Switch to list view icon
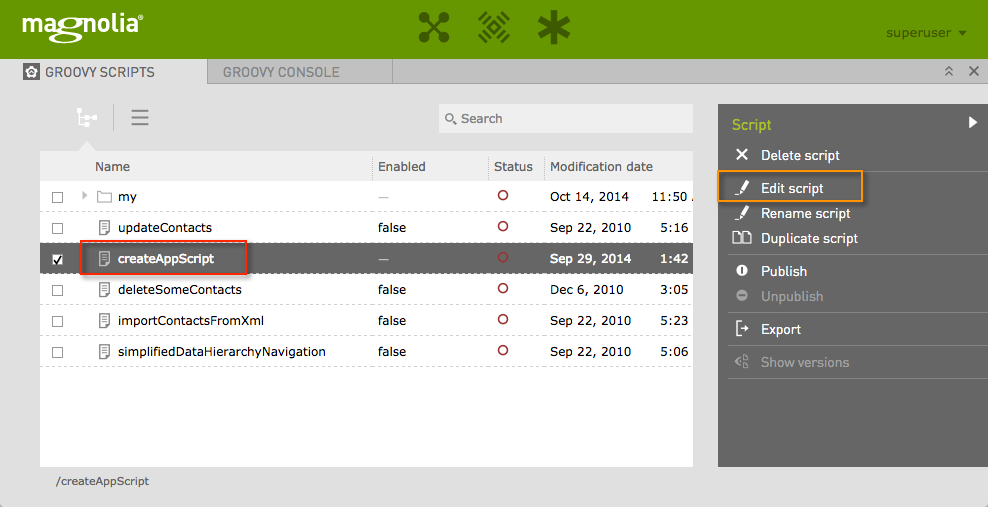Image resolution: width=988 pixels, height=507 pixels. pyautogui.click(x=140, y=118)
